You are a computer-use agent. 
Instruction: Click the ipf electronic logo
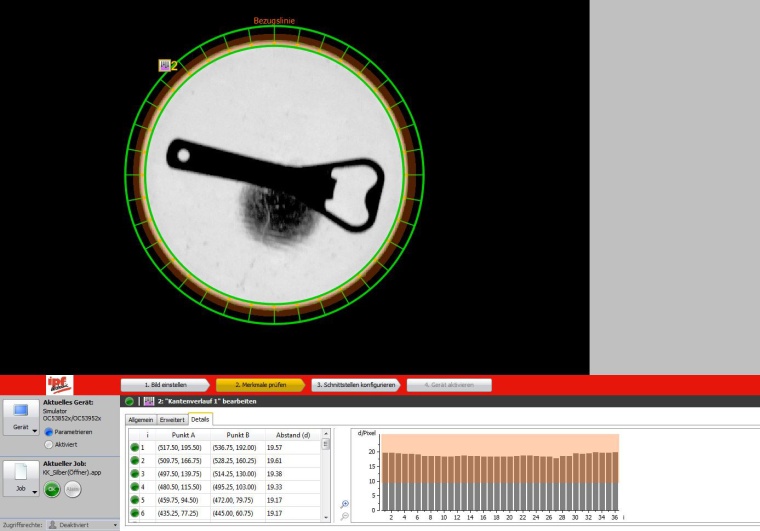coord(60,384)
